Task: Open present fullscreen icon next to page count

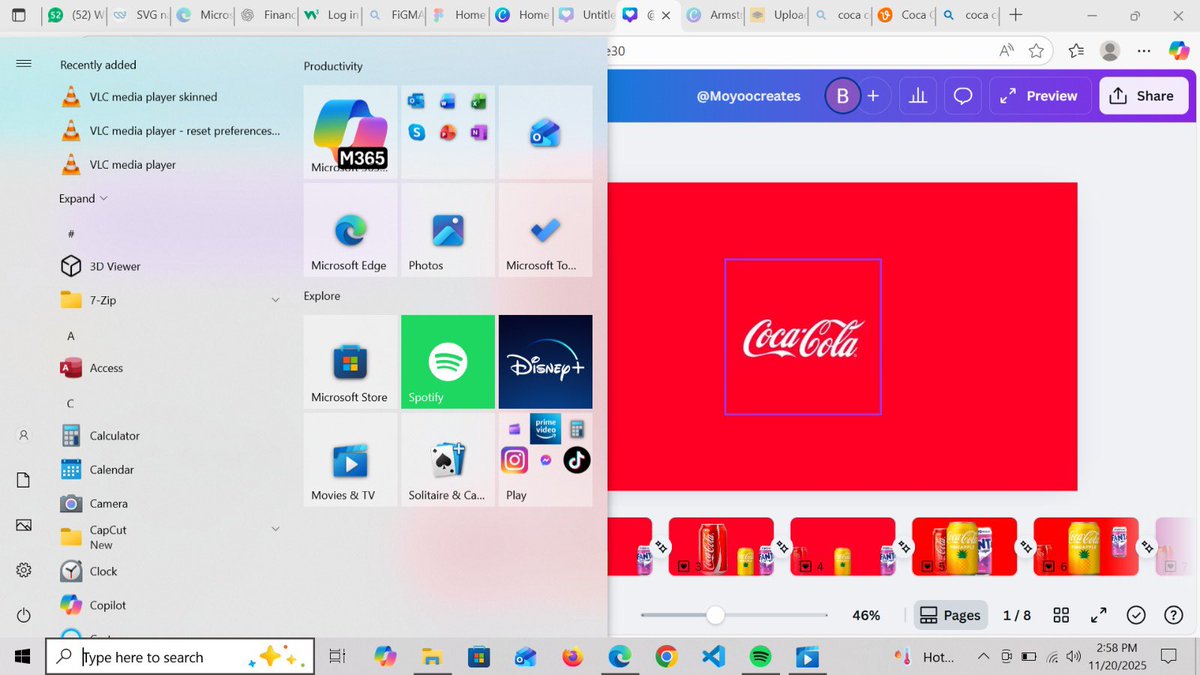Action: [1098, 614]
